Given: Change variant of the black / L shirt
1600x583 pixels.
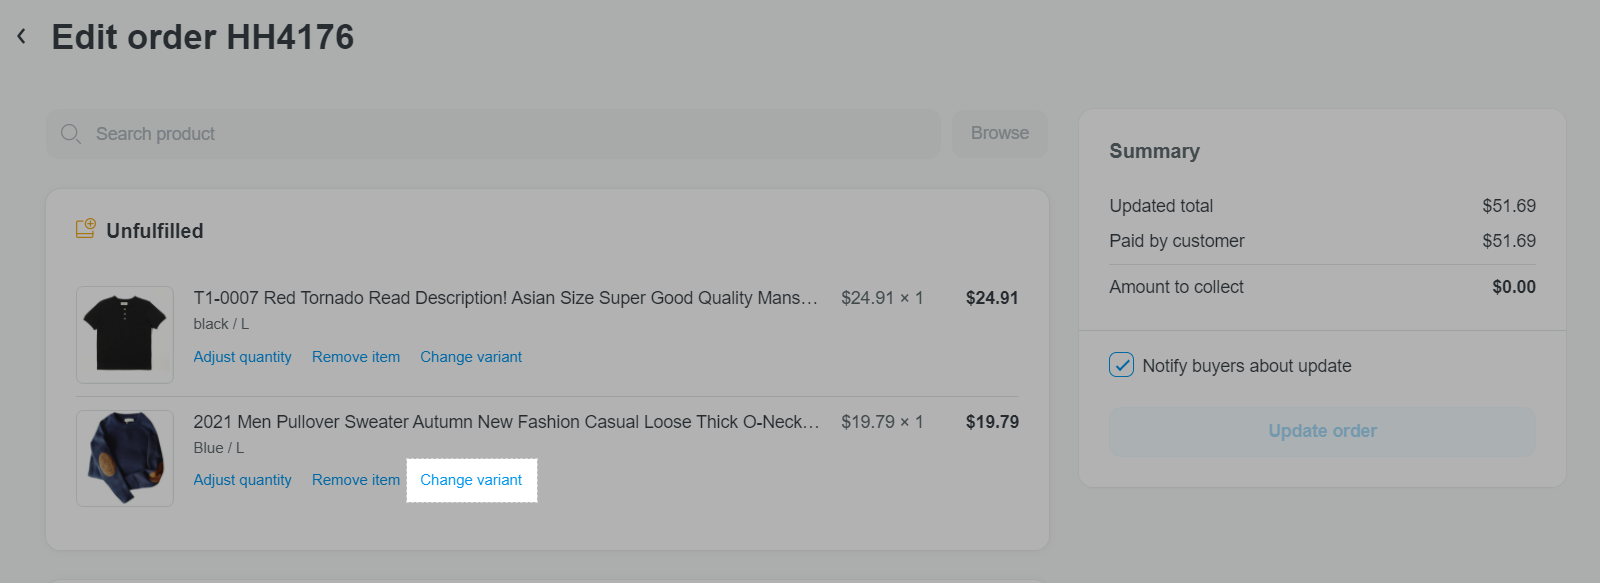Looking at the screenshot, I should (x=471, y=357).
